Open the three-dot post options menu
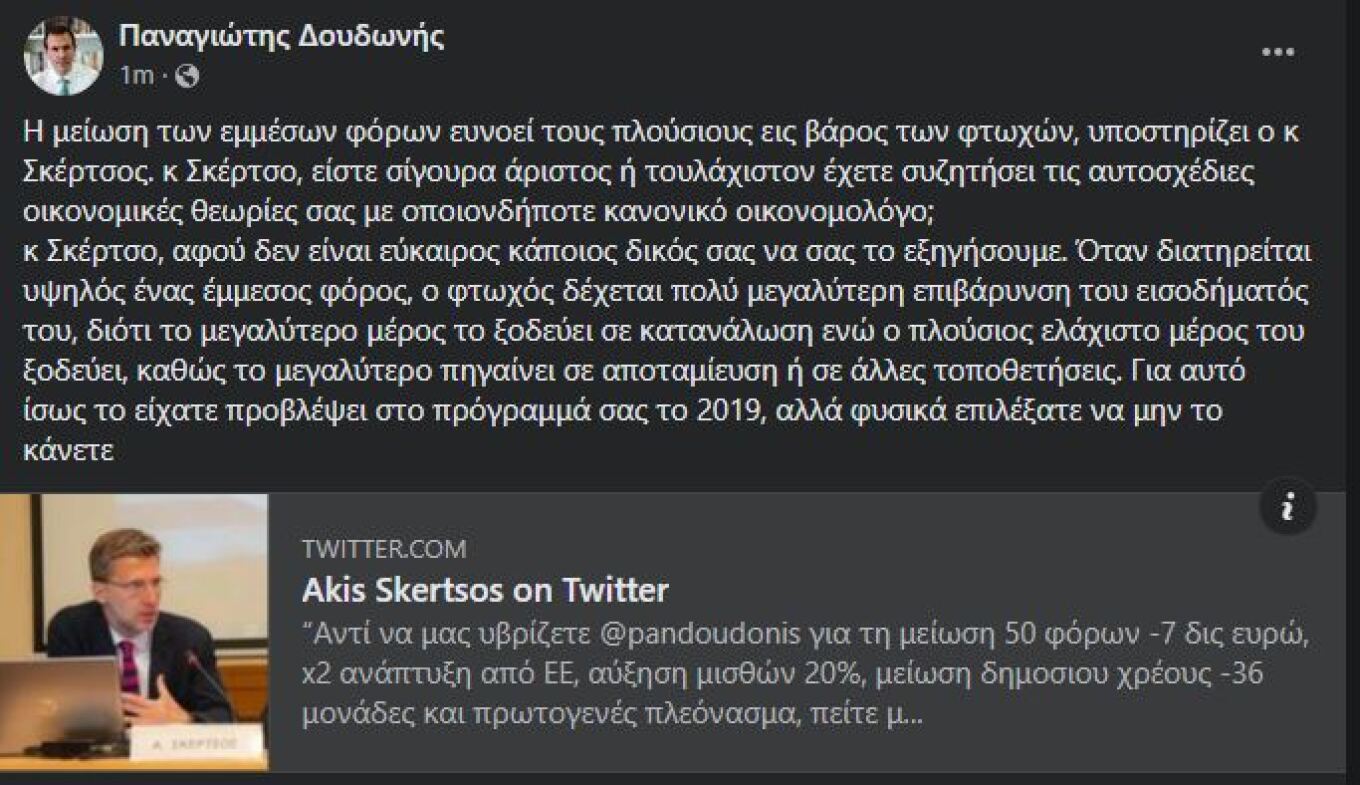The width and height of the screenshot is (1360, 785). tap(1278, 53)
